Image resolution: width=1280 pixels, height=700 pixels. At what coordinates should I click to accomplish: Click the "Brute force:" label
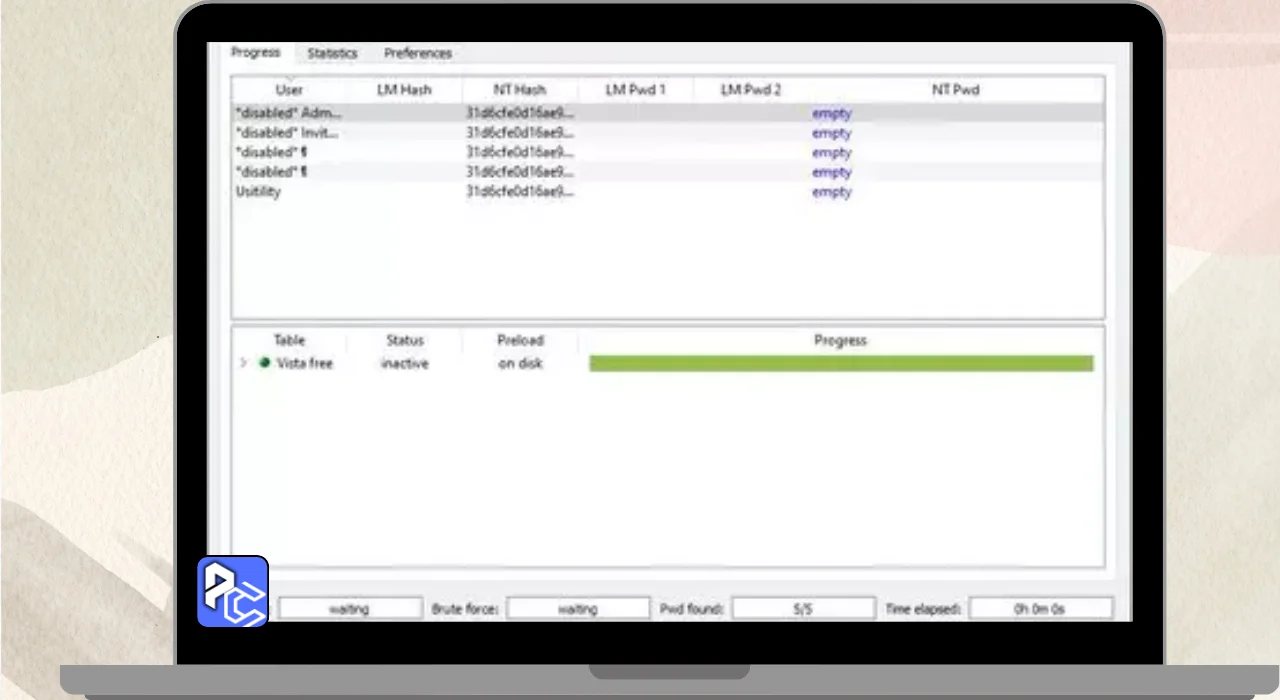tap(465, 608)
